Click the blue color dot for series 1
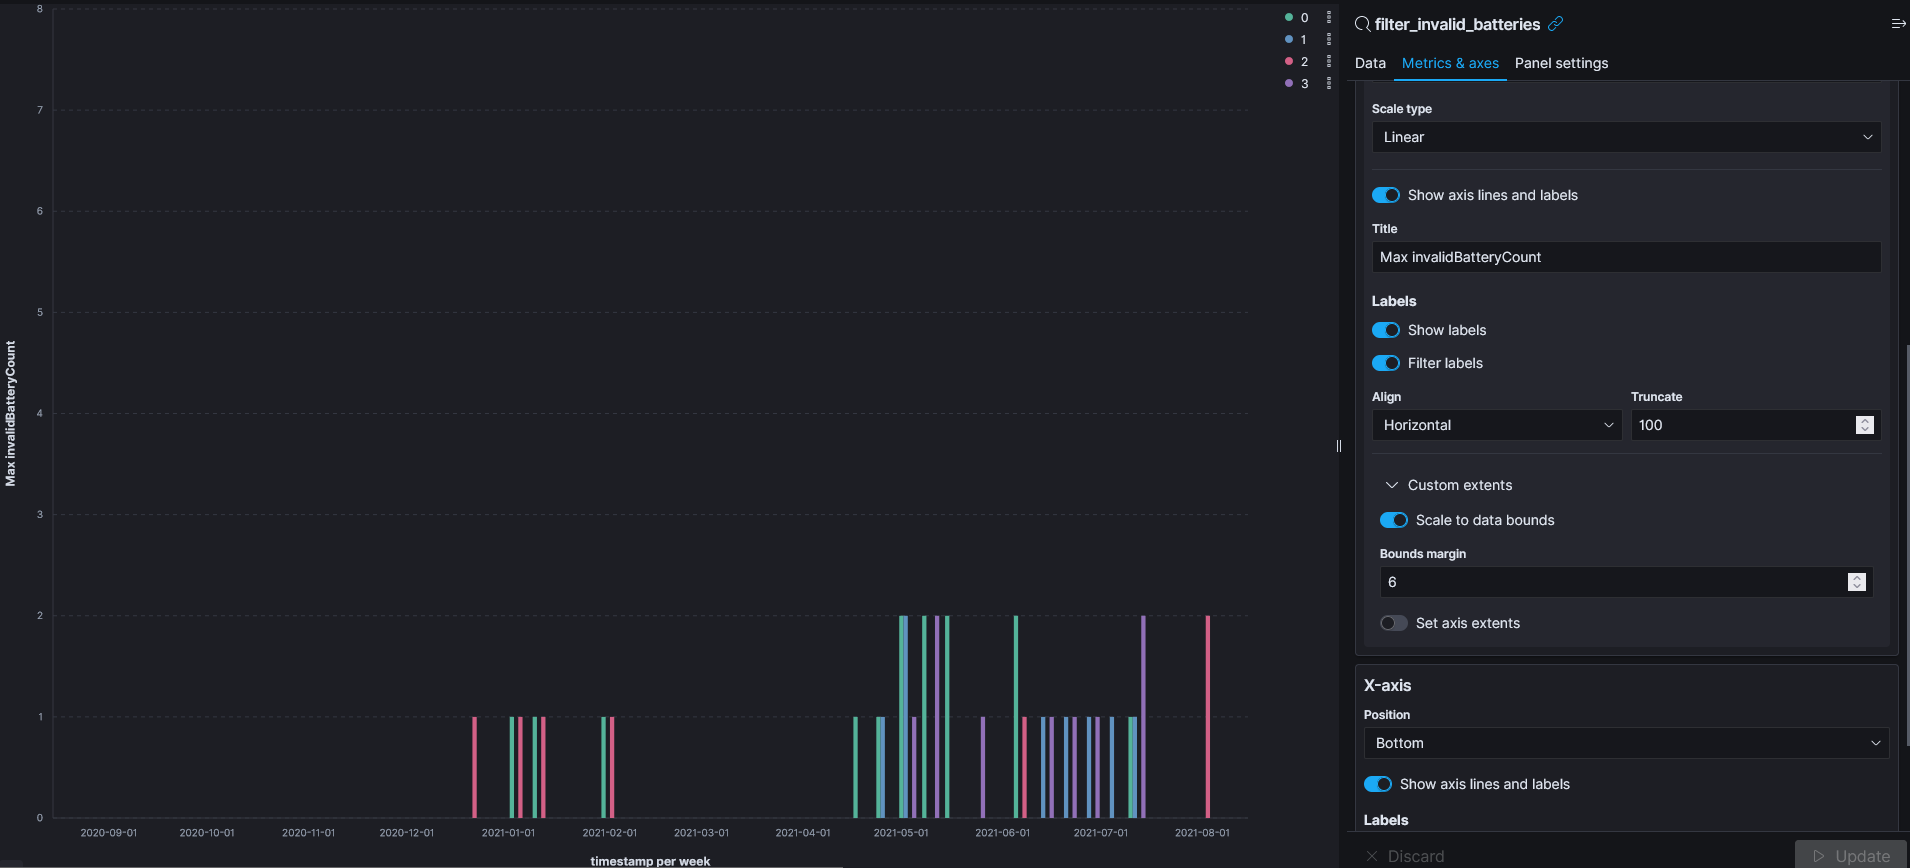This screenshot has height=868, width=1910. point(1289,39)
